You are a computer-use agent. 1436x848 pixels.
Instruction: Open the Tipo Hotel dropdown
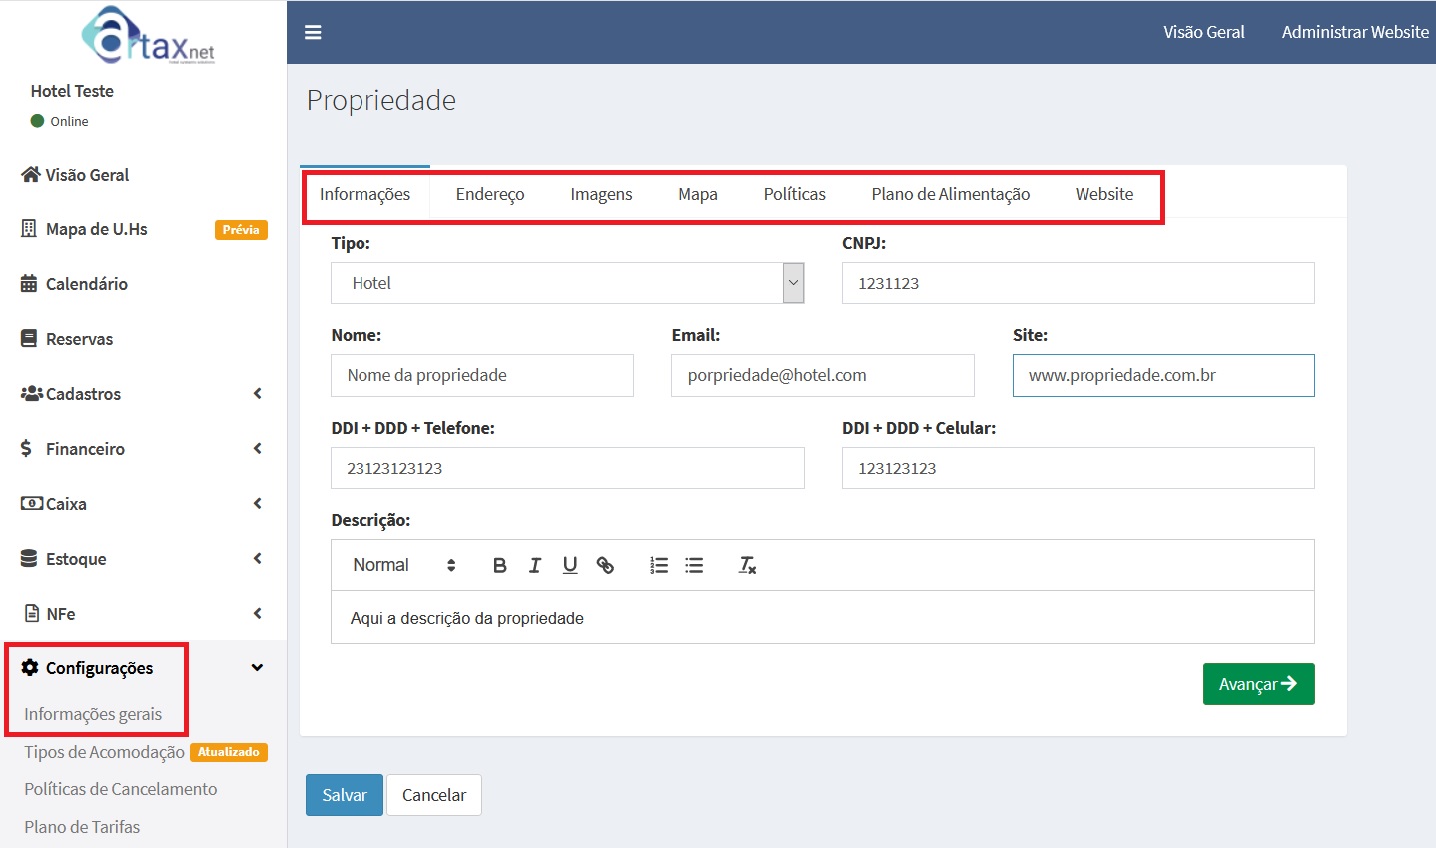(568, 283)
